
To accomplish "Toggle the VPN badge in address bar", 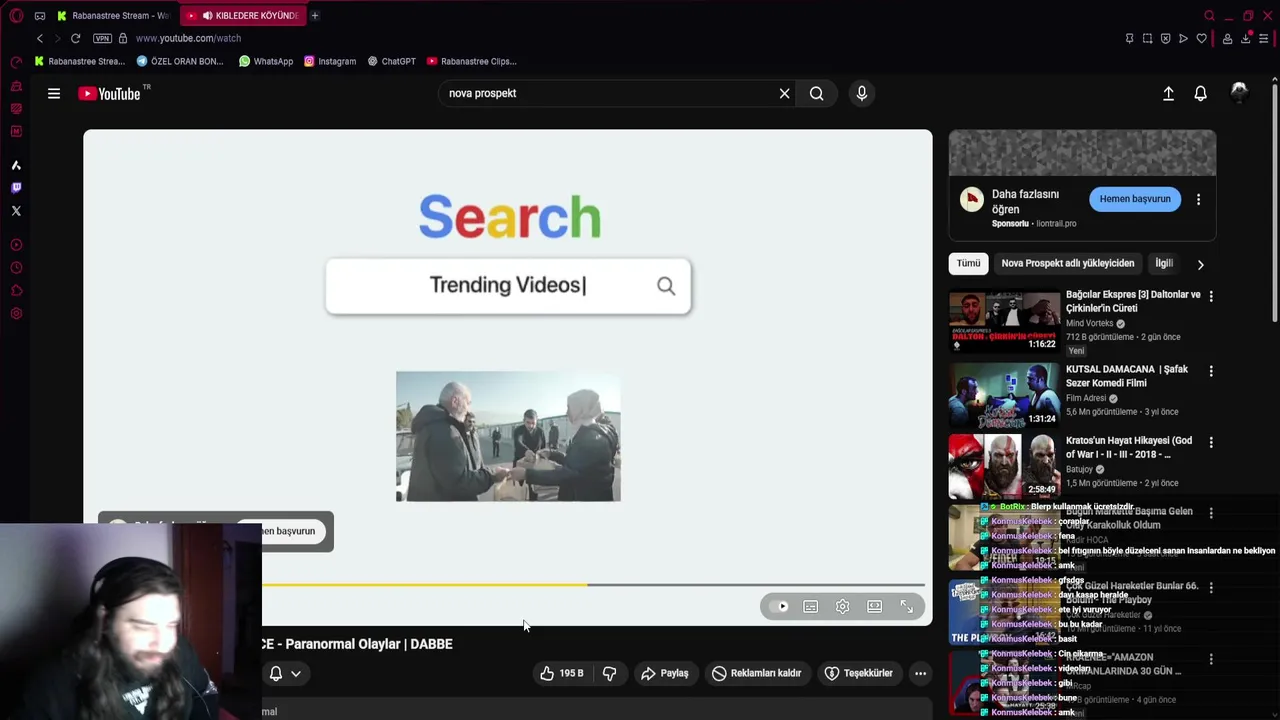I will coord(102,38).
